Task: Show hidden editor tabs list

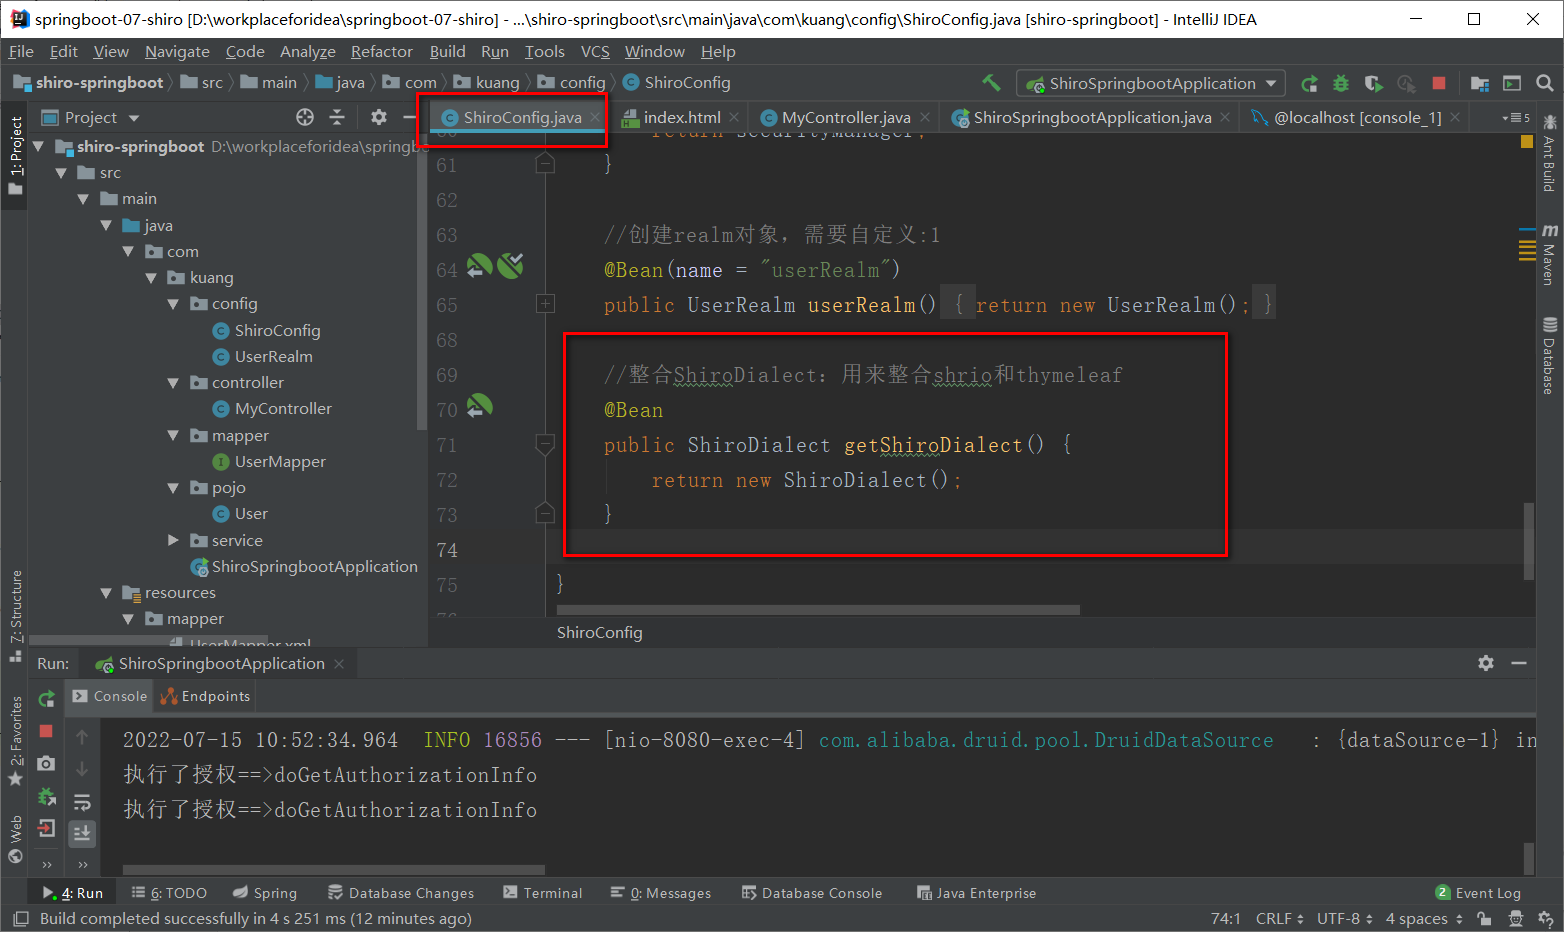Action: 1516,118
